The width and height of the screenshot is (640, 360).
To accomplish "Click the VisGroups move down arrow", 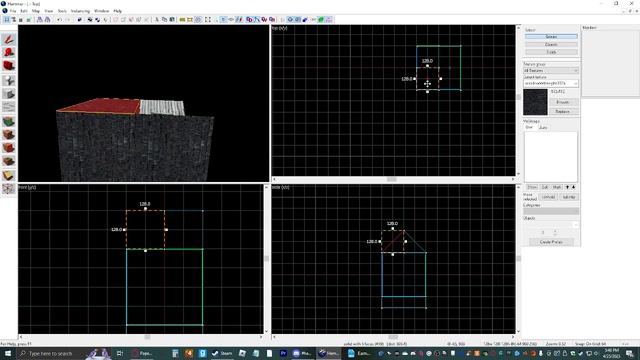I will [573, 187].
